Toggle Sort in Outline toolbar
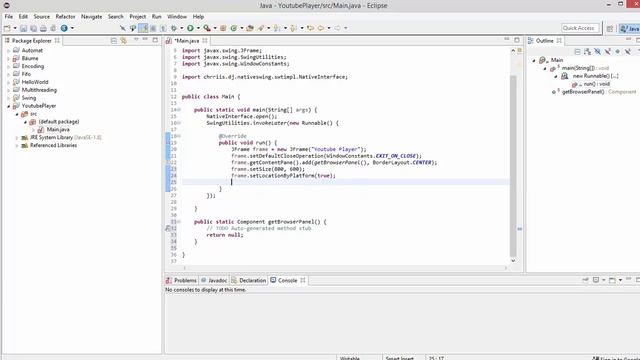Screen dimensions: 640x360 click(587, 51)
